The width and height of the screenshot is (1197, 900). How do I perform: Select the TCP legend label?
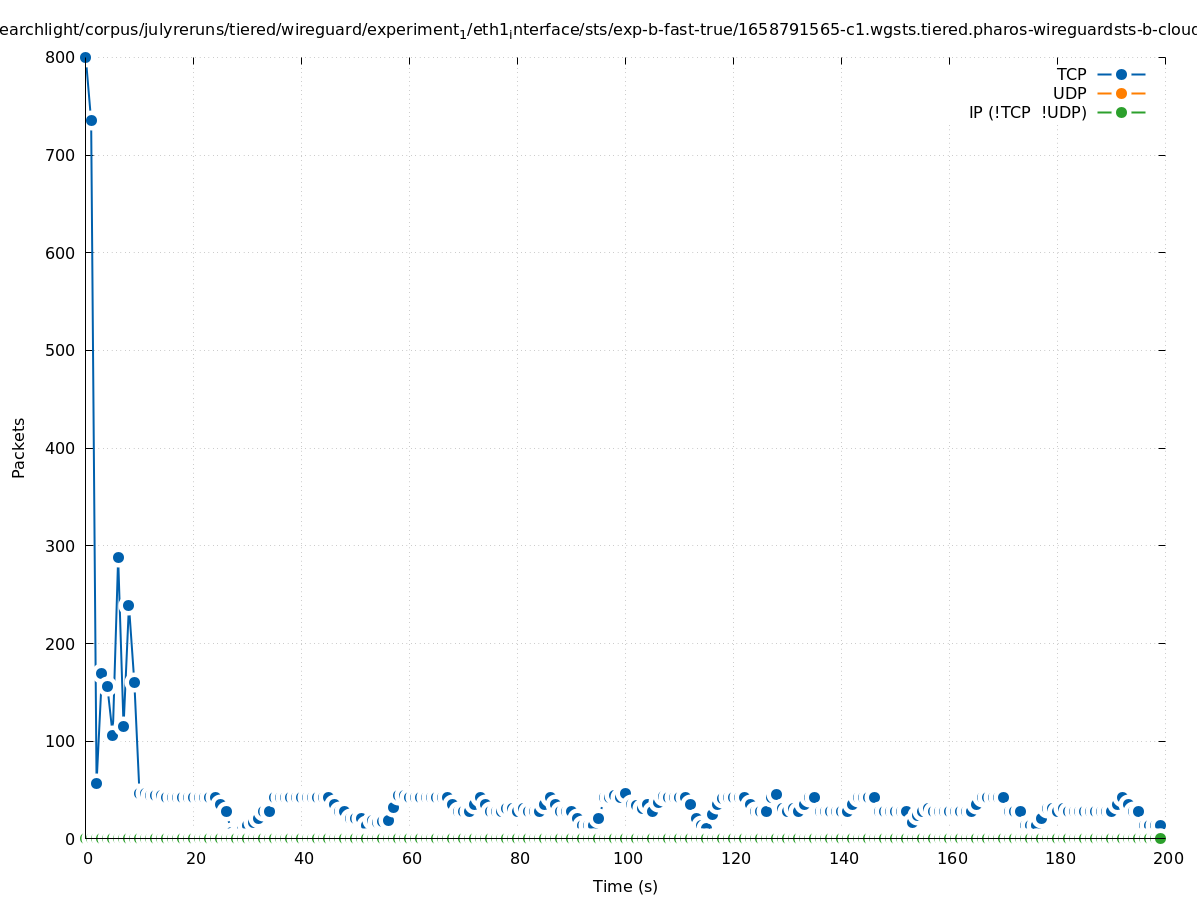(x=1071, y=74)
